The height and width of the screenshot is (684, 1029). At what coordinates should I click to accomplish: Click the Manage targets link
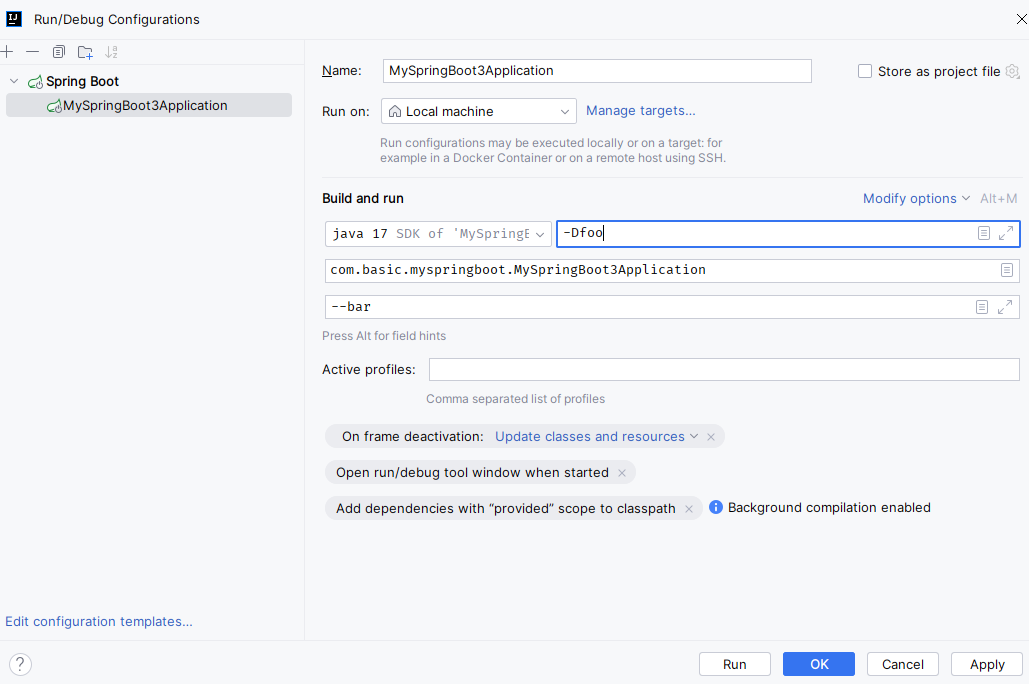tap(640, 110)
